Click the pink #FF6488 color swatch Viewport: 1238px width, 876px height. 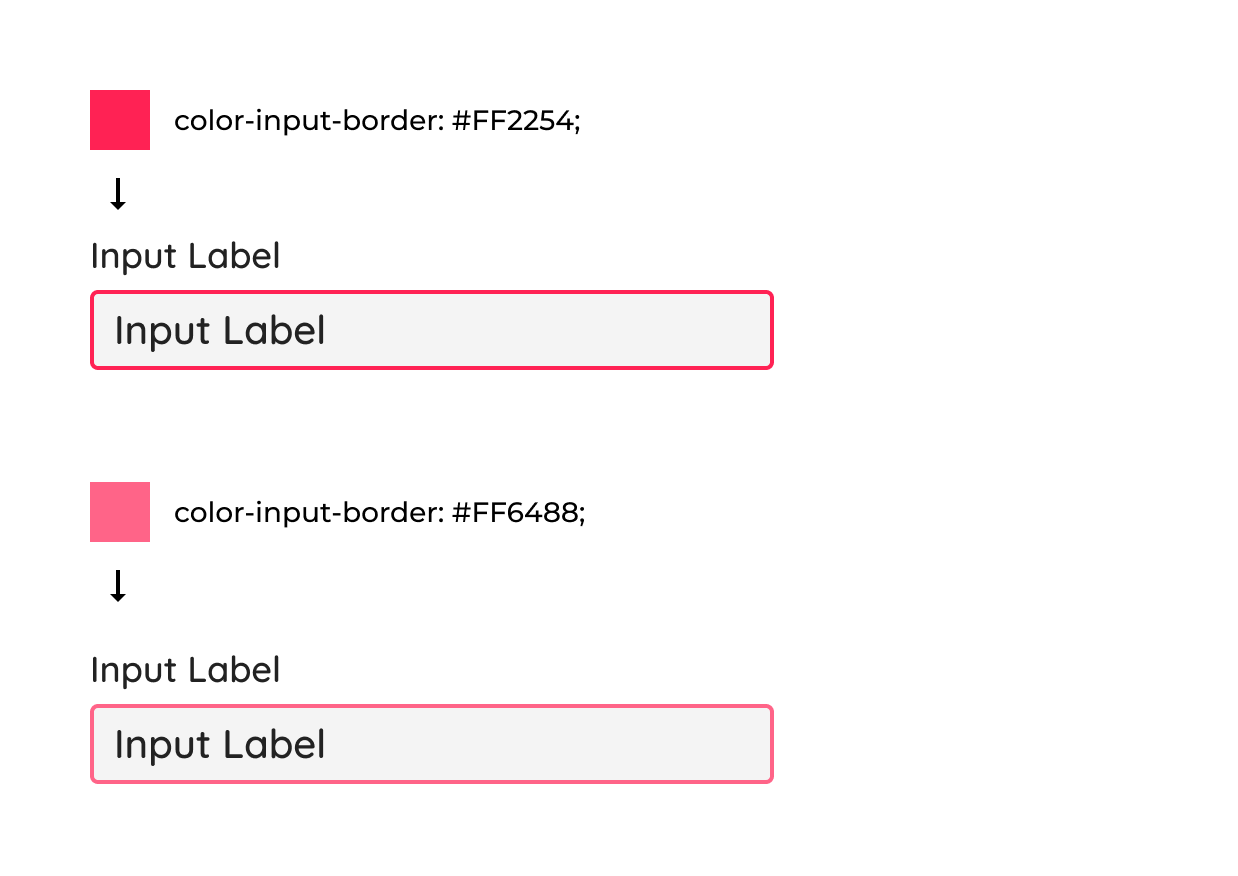pyautogui.click(x=120, y=512)
